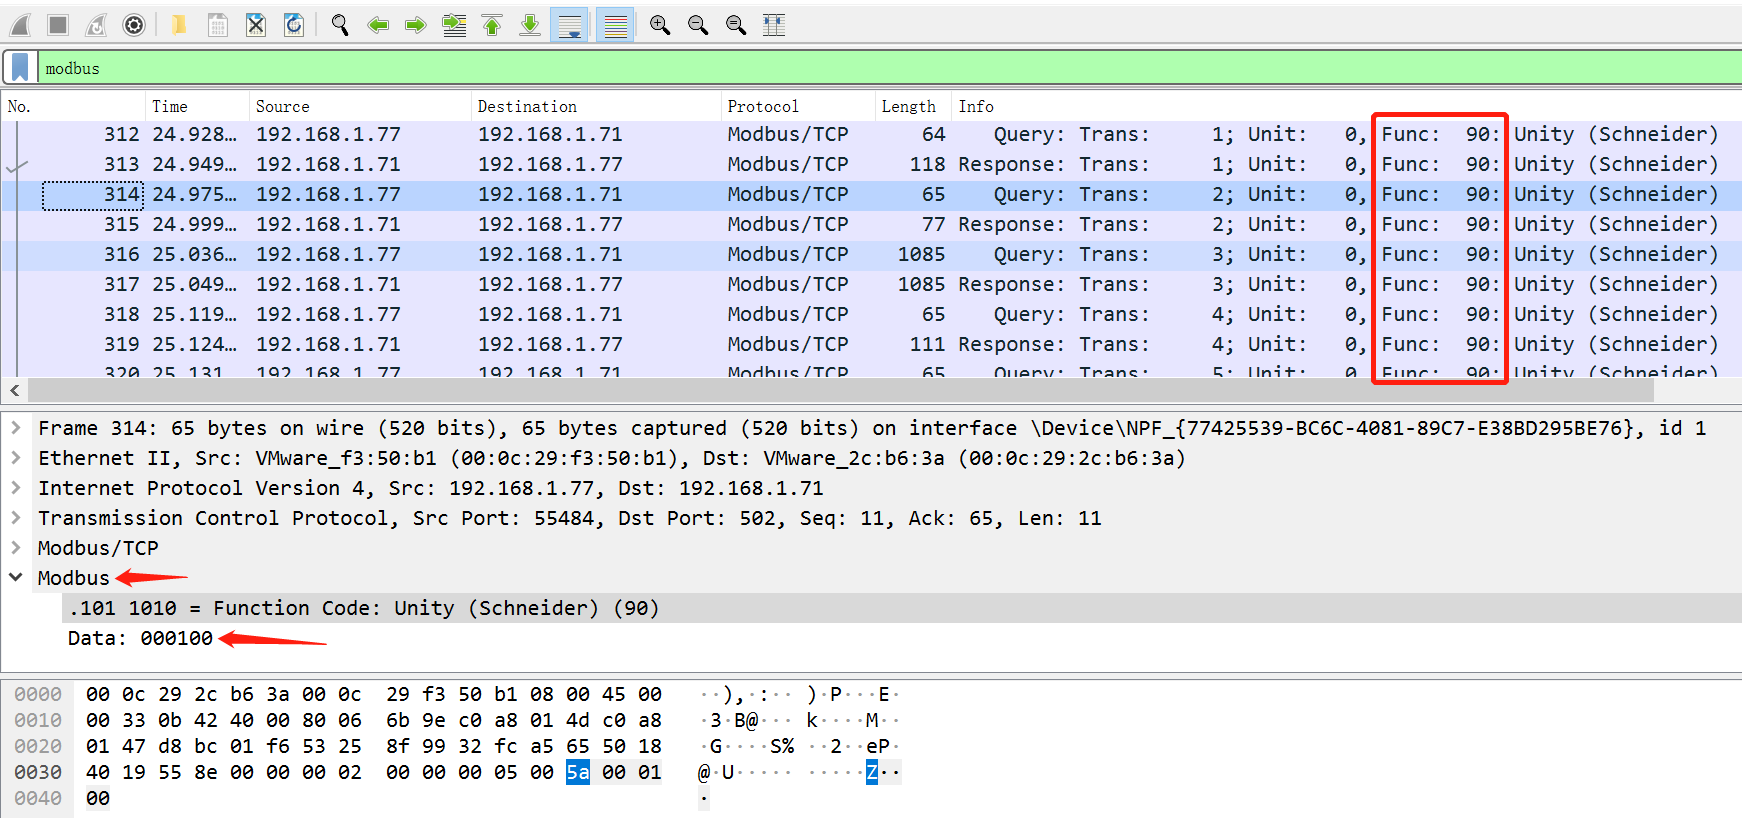Sort packets by Source column header

point(282,106)
